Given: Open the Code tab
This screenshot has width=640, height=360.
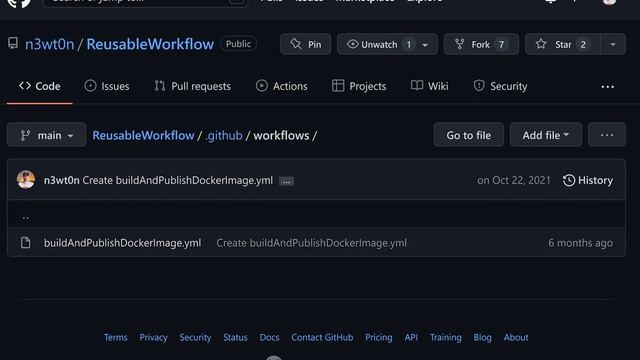Looking at the screenshot, I should [40, 86].
